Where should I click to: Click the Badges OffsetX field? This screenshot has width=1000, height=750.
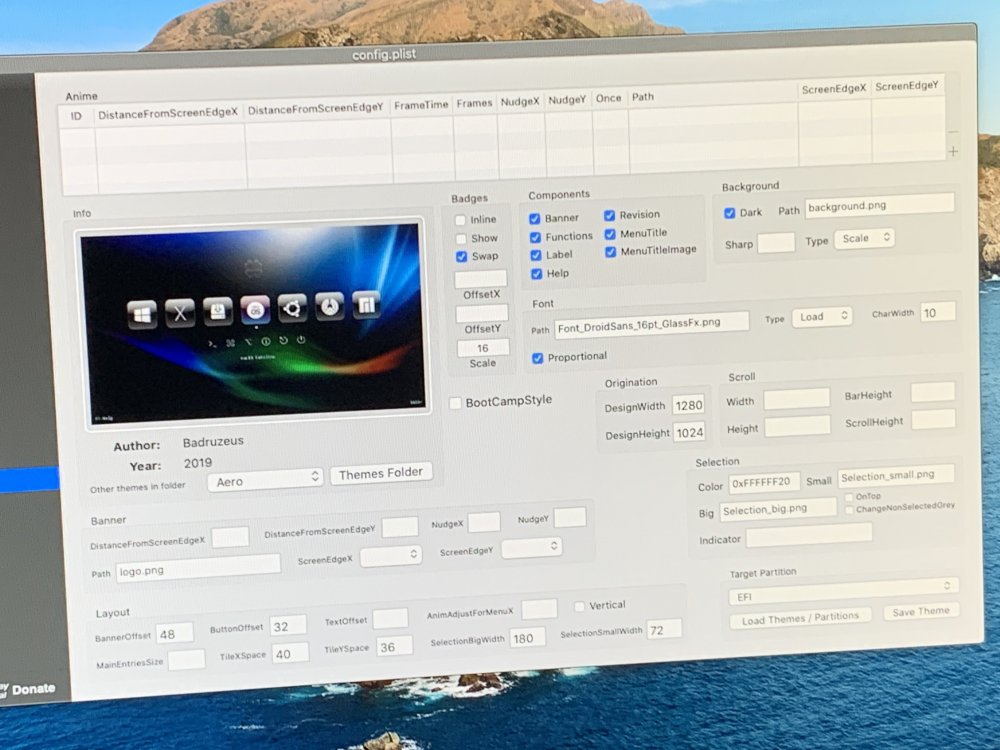tap(480, 279)
